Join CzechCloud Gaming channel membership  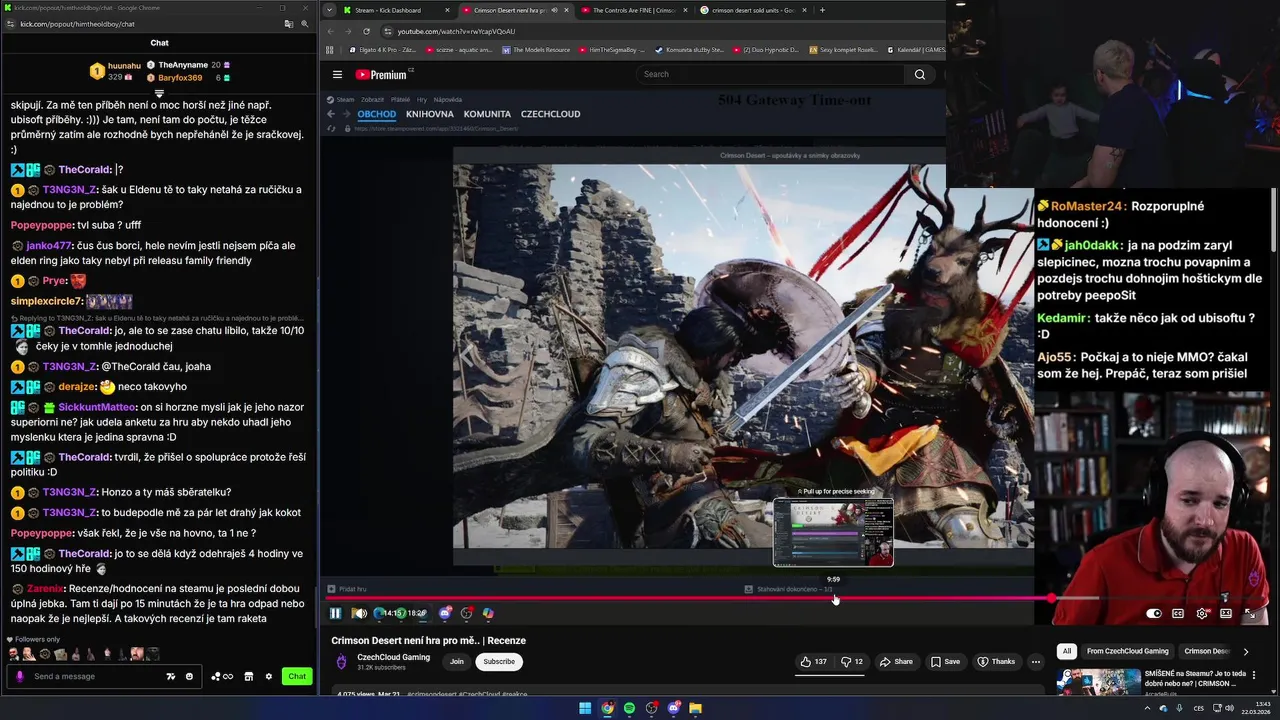coord(457,661)
